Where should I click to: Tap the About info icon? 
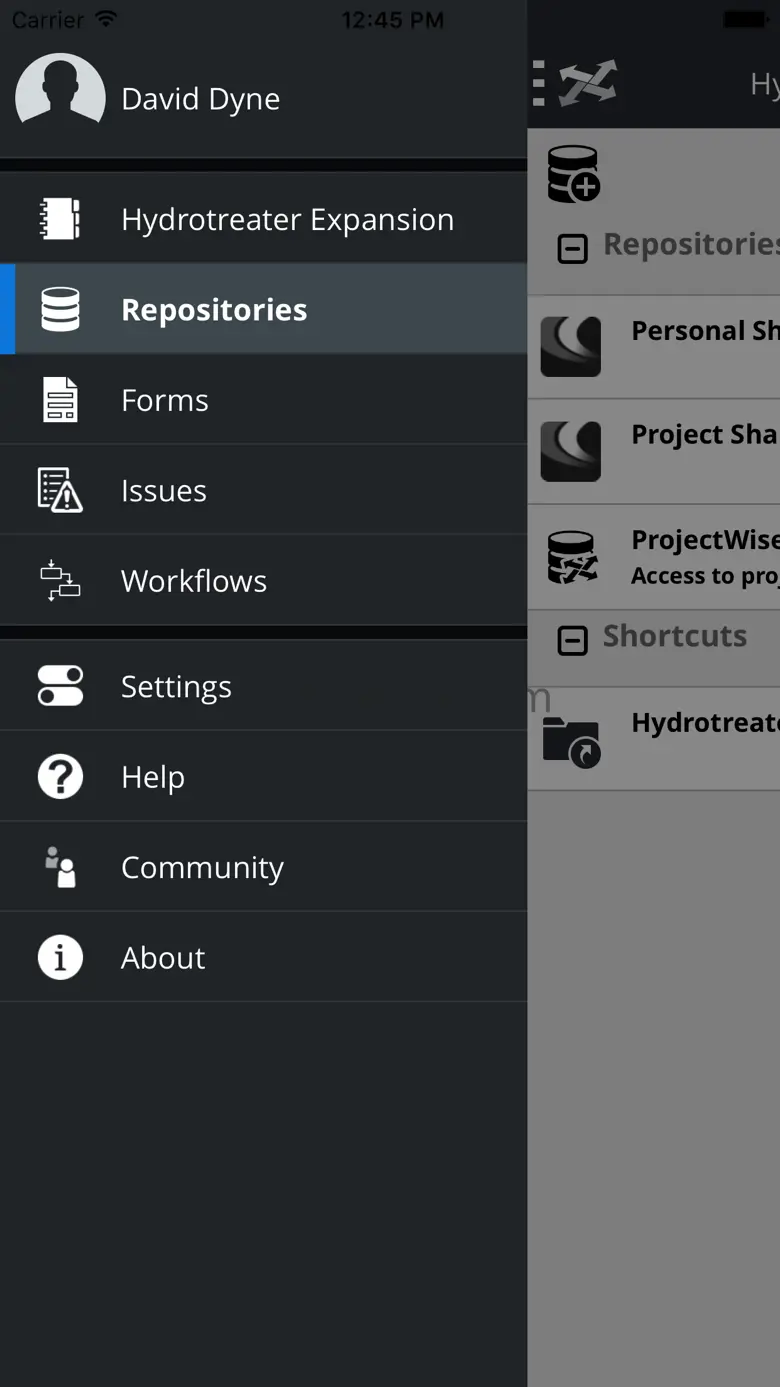click(x=60, y=957)
